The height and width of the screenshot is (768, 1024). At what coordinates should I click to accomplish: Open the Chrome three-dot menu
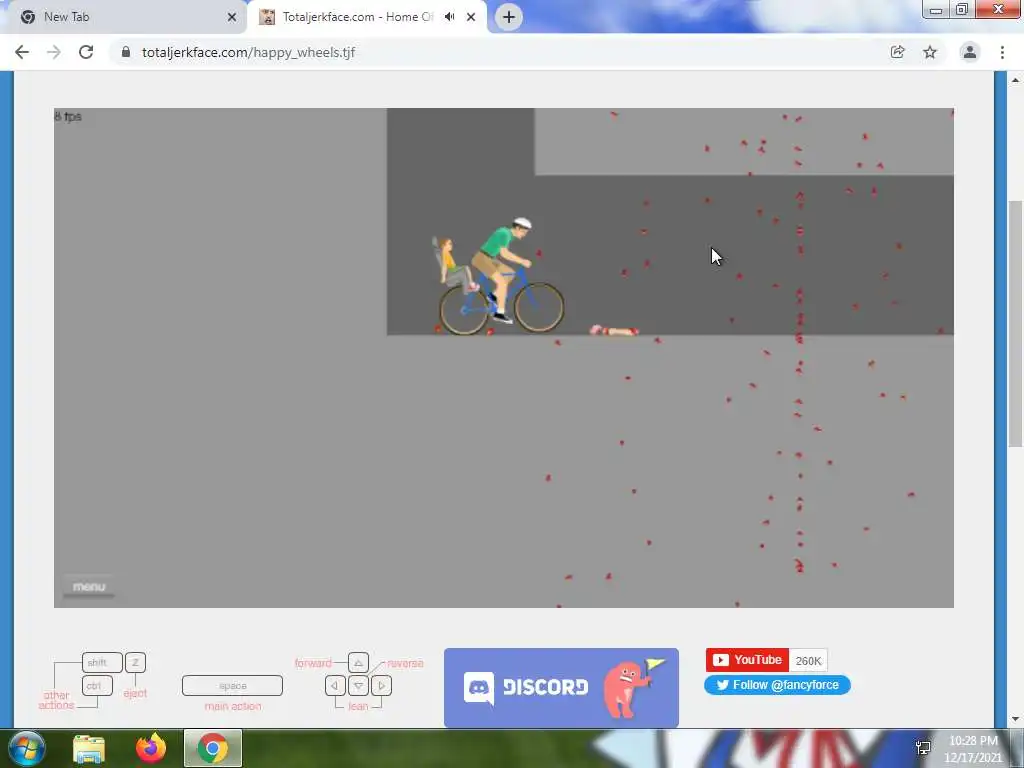1002,52
